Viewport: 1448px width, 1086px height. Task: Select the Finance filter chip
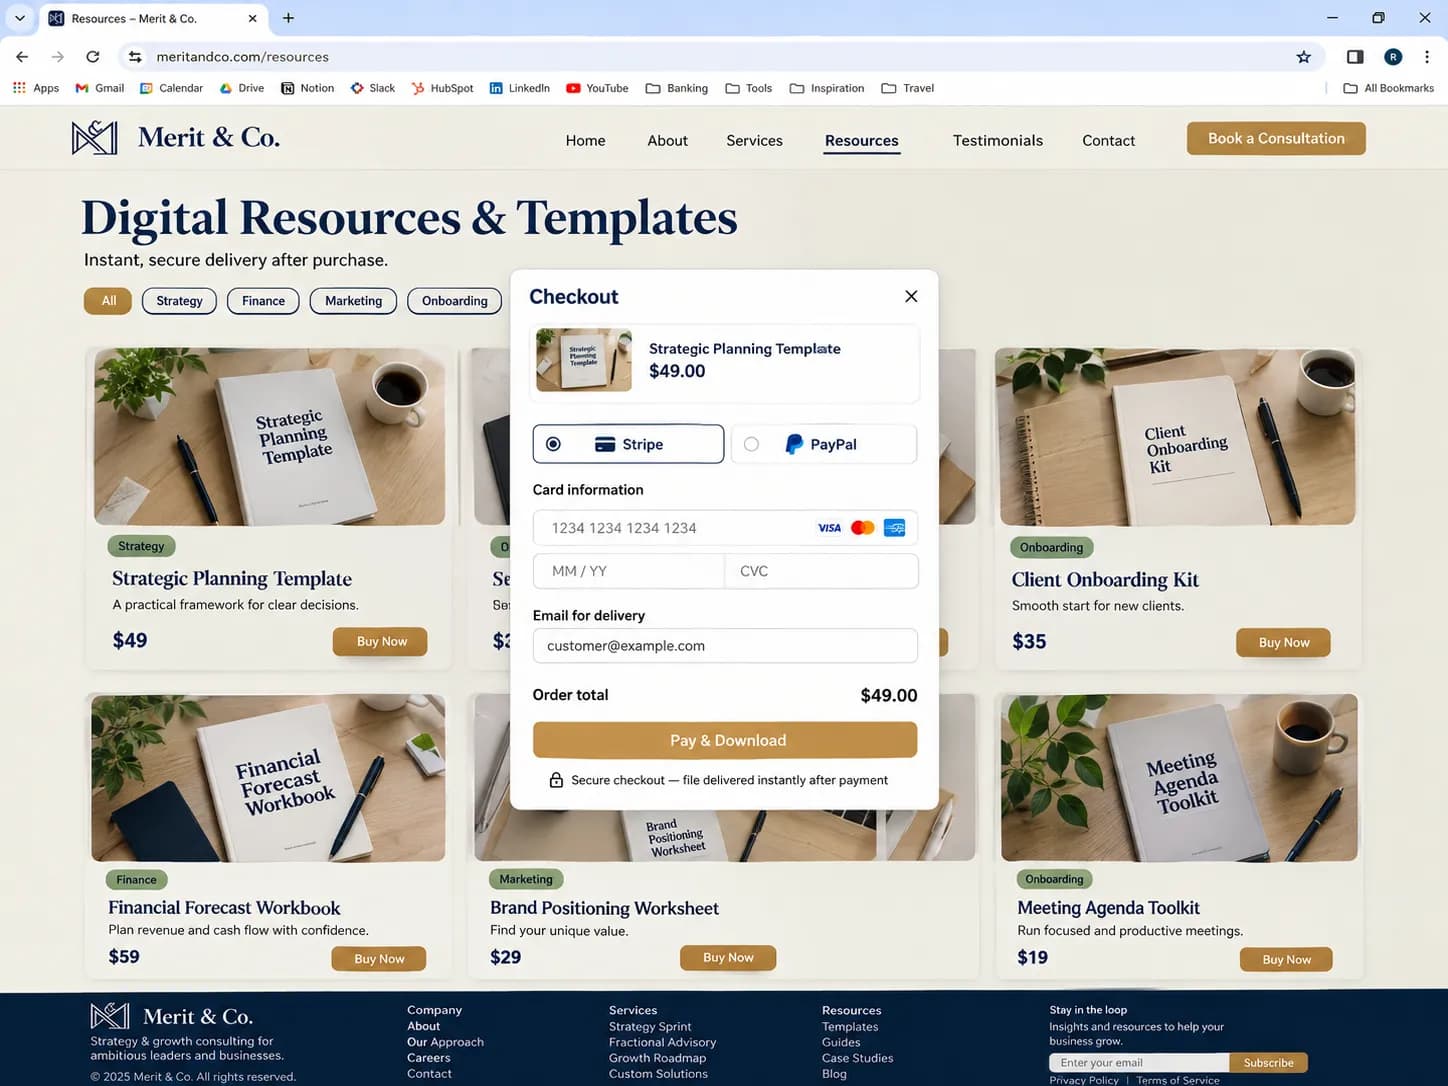tap(263, 301)
